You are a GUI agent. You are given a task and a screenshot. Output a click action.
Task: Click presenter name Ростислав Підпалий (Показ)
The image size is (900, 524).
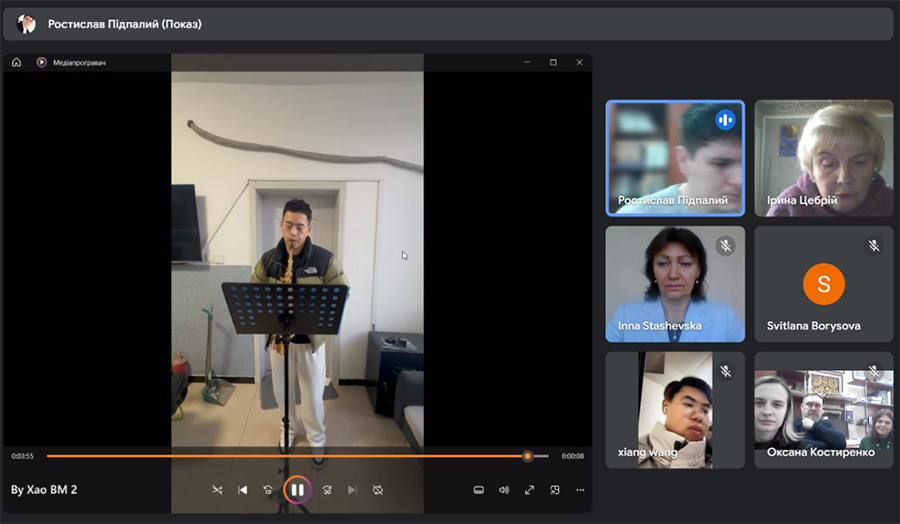point(125,24)
